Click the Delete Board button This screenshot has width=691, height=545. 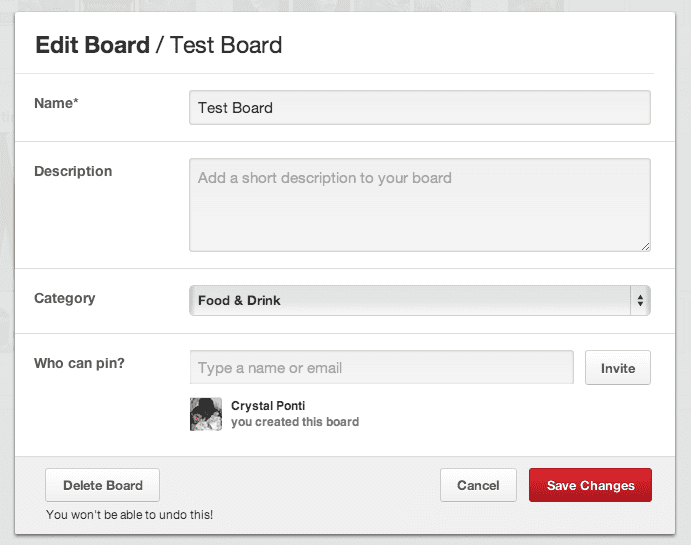tap(102, 485)
